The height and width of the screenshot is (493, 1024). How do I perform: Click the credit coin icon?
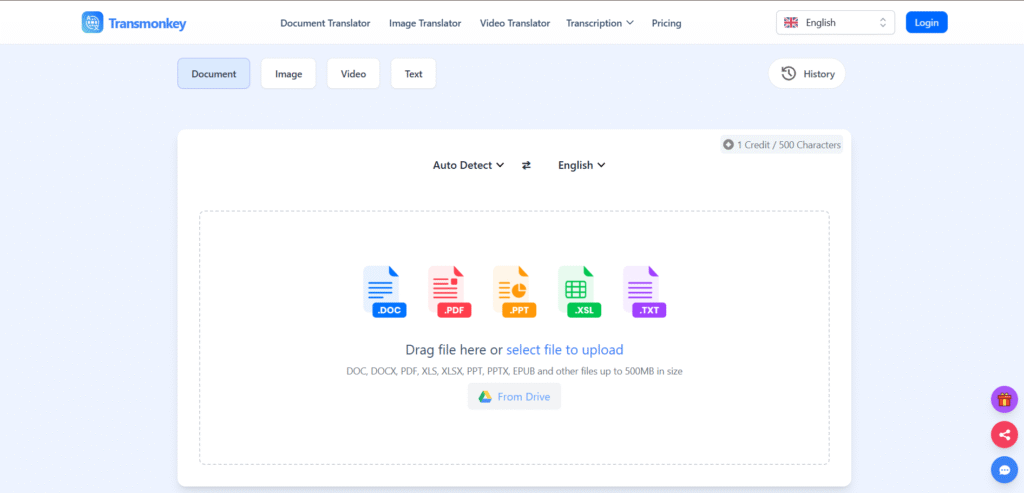tap(728, 145)
